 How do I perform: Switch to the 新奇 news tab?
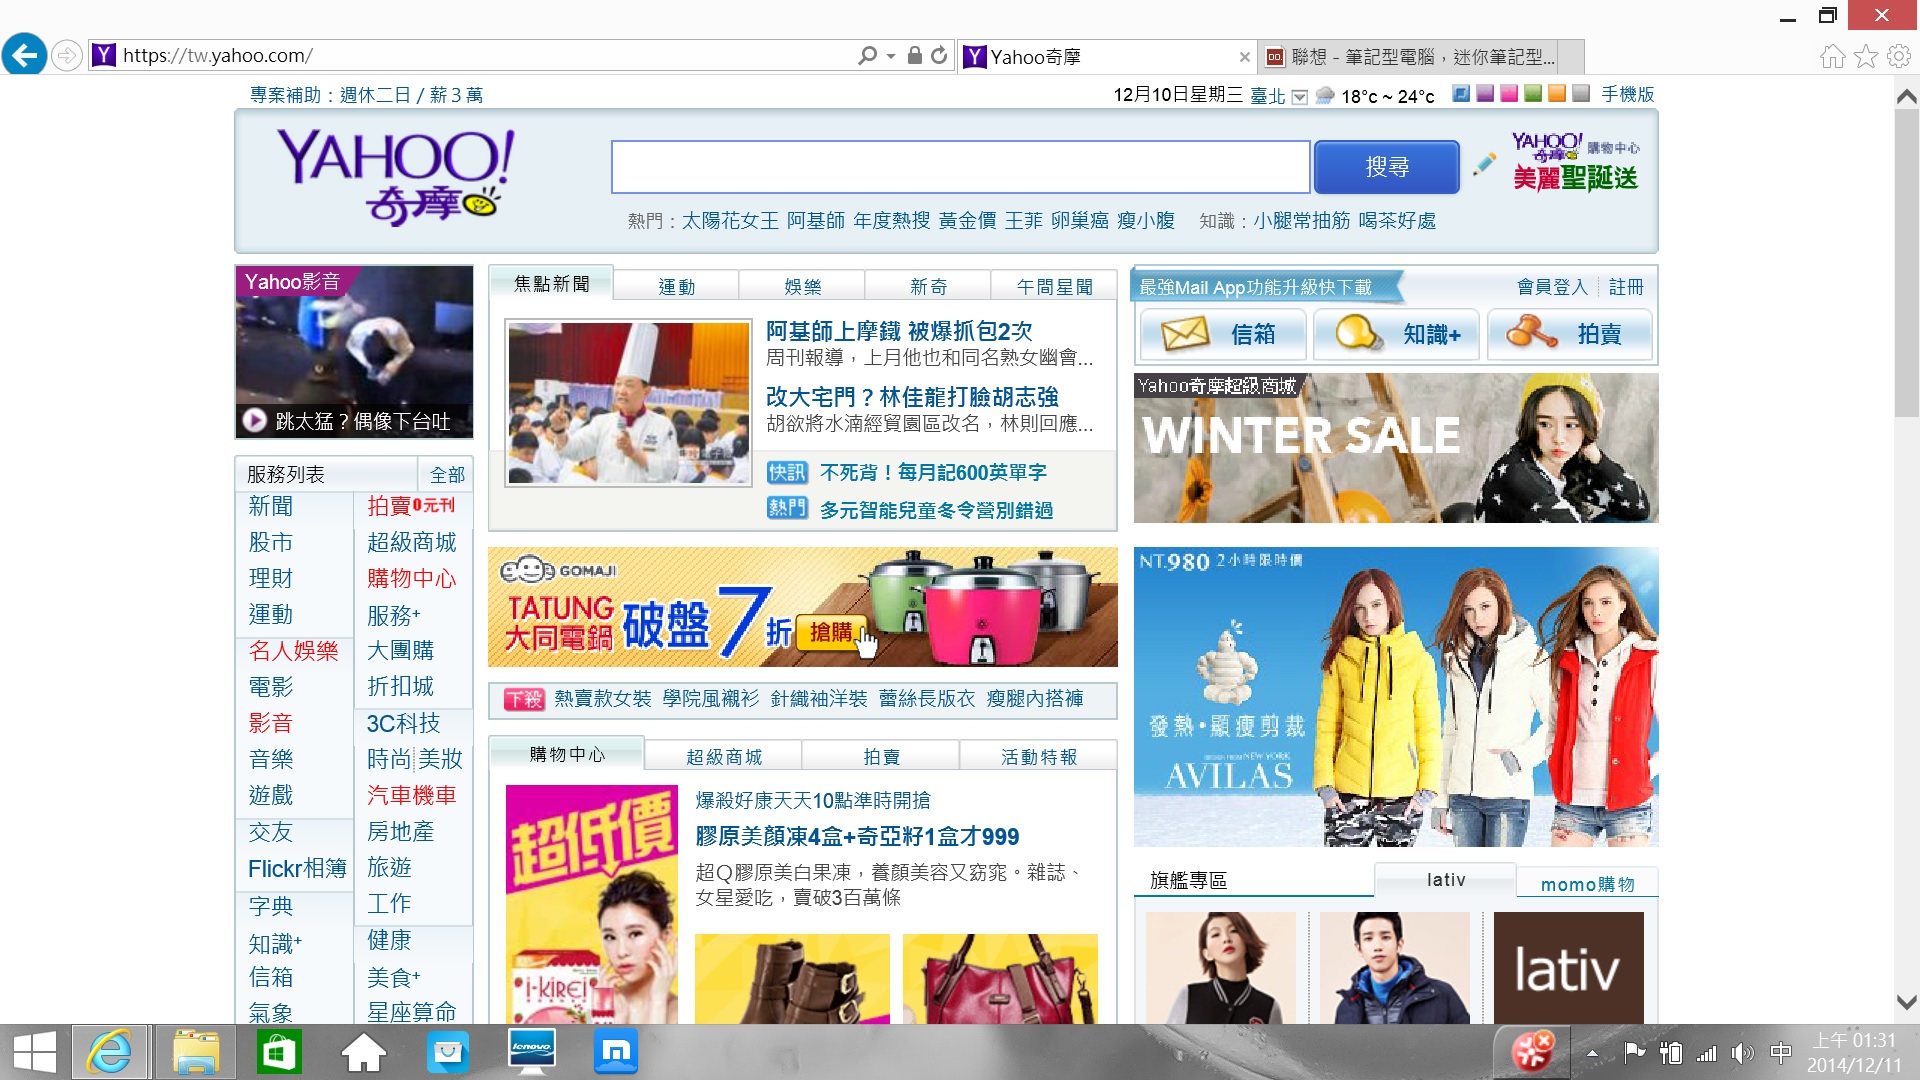(x=928, y=287)
